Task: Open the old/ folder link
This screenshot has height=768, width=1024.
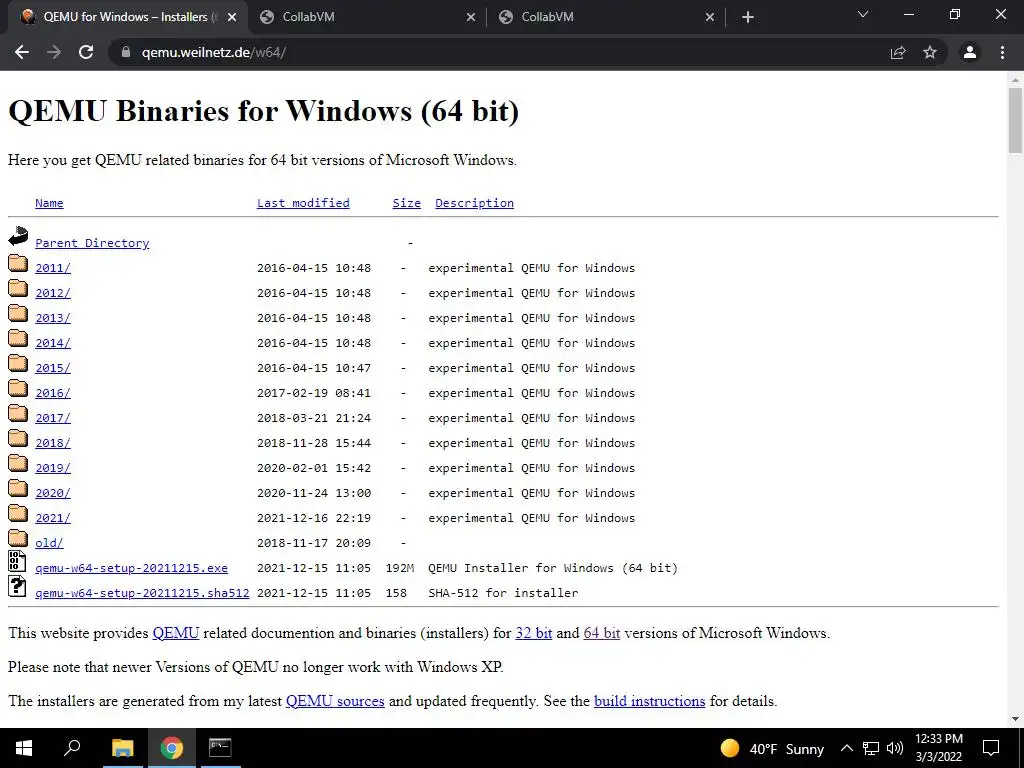Action: [x=49, y=543]
